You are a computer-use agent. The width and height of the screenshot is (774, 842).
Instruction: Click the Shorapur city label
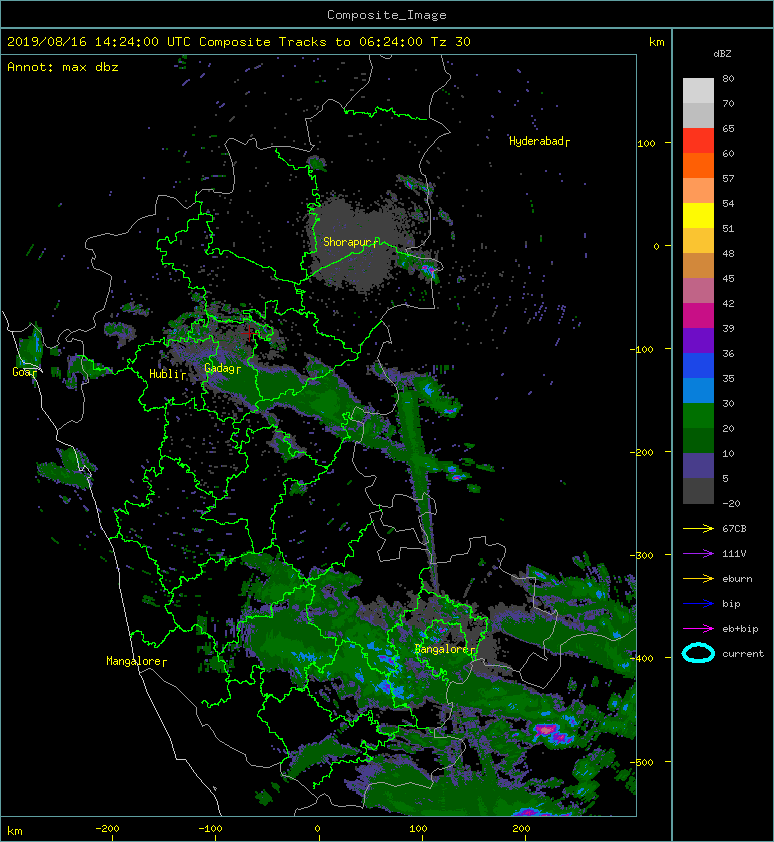point(350,242)
